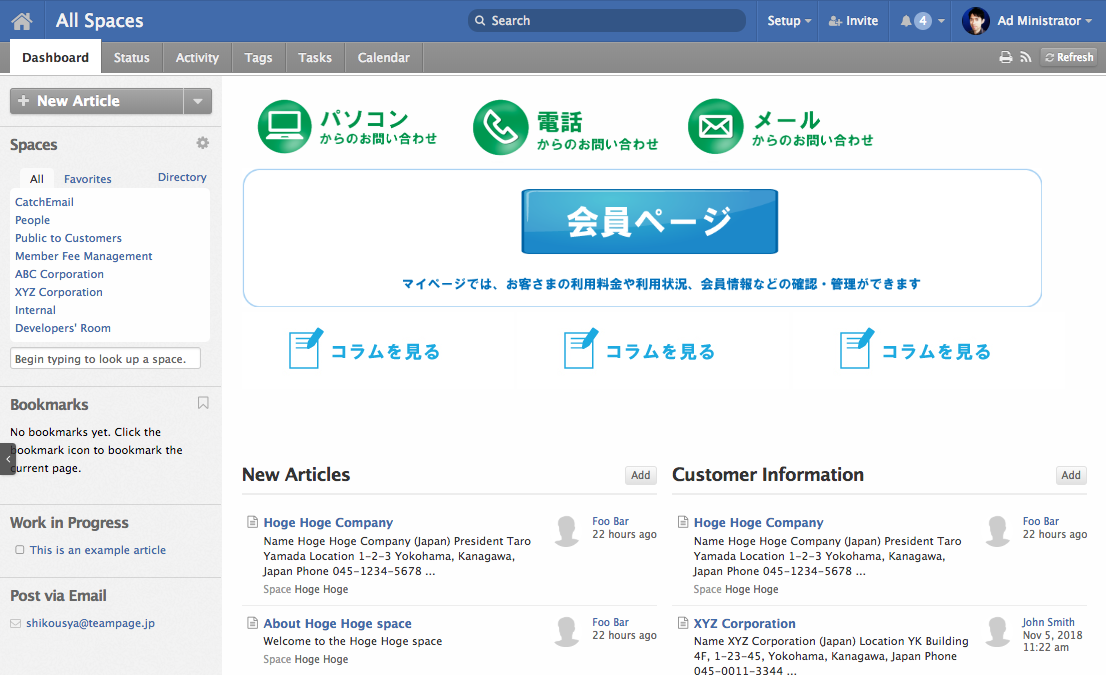Open the RSS feed icon
The width and height of the screenshot is (1106, 675).
tap(1025, 58)
